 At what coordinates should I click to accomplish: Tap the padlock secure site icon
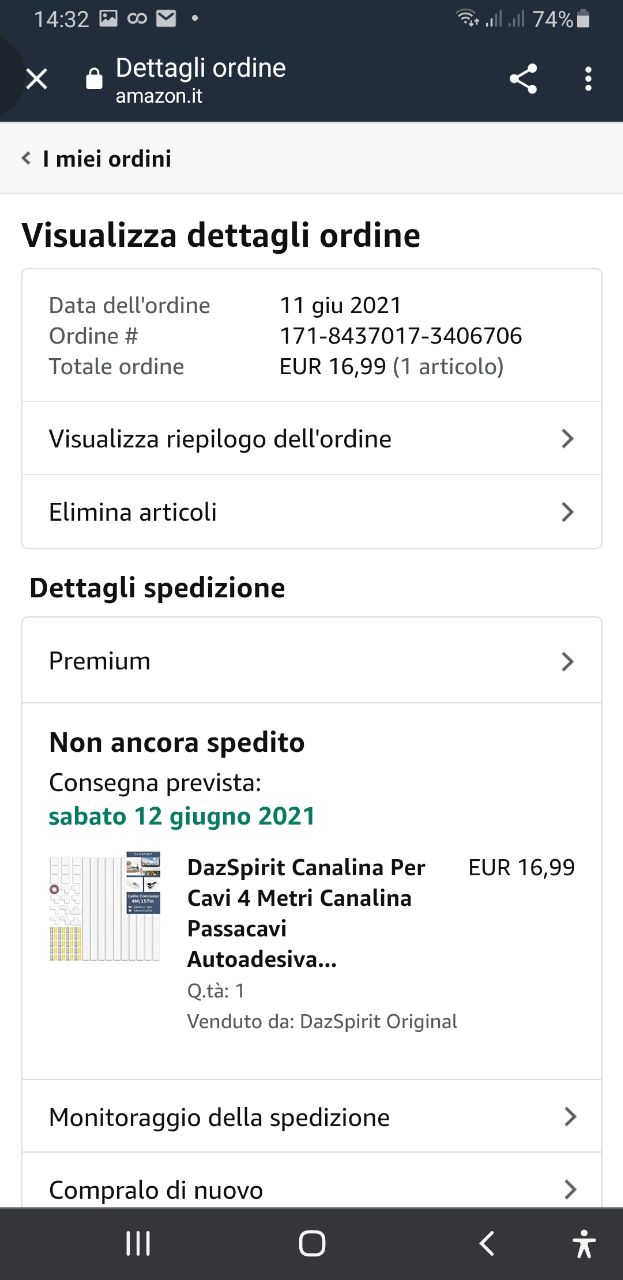pos(94,79)
